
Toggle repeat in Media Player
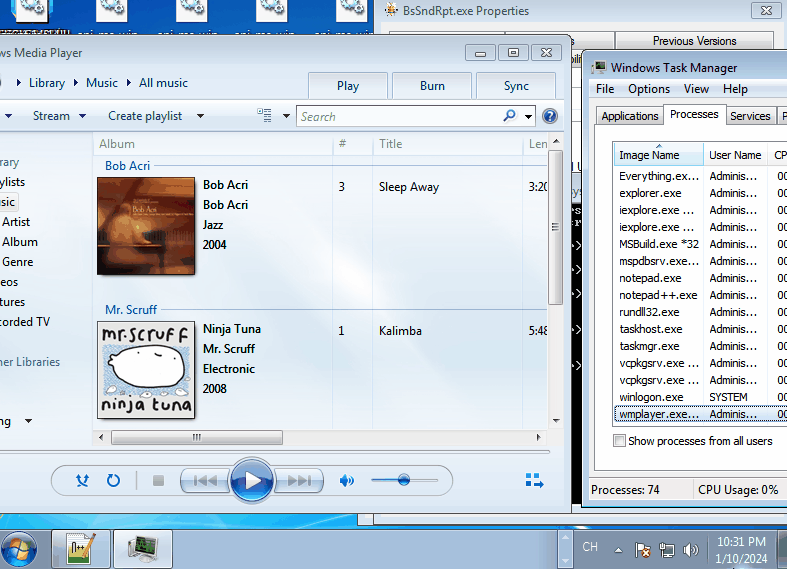pos(113,481)
